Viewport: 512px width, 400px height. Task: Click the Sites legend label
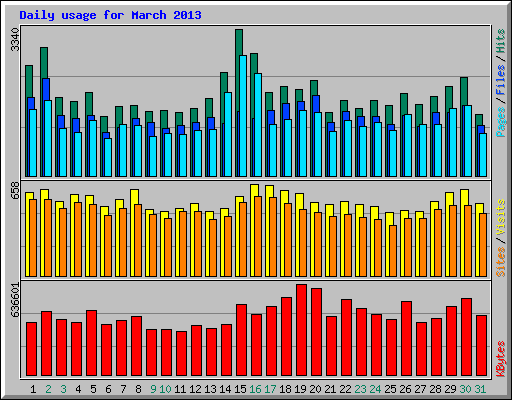(500, 262)
